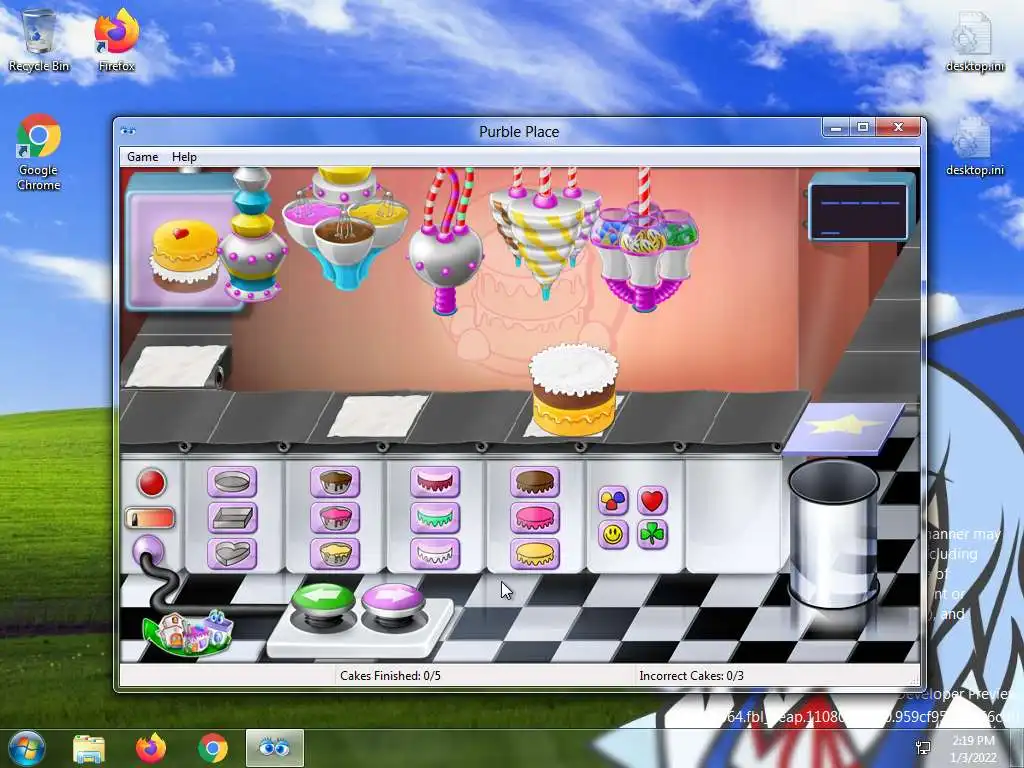The width and height of the screenshot is (1024, 768).
Task: Select the heart-shaped cake pan
Action: pos(232,554)
